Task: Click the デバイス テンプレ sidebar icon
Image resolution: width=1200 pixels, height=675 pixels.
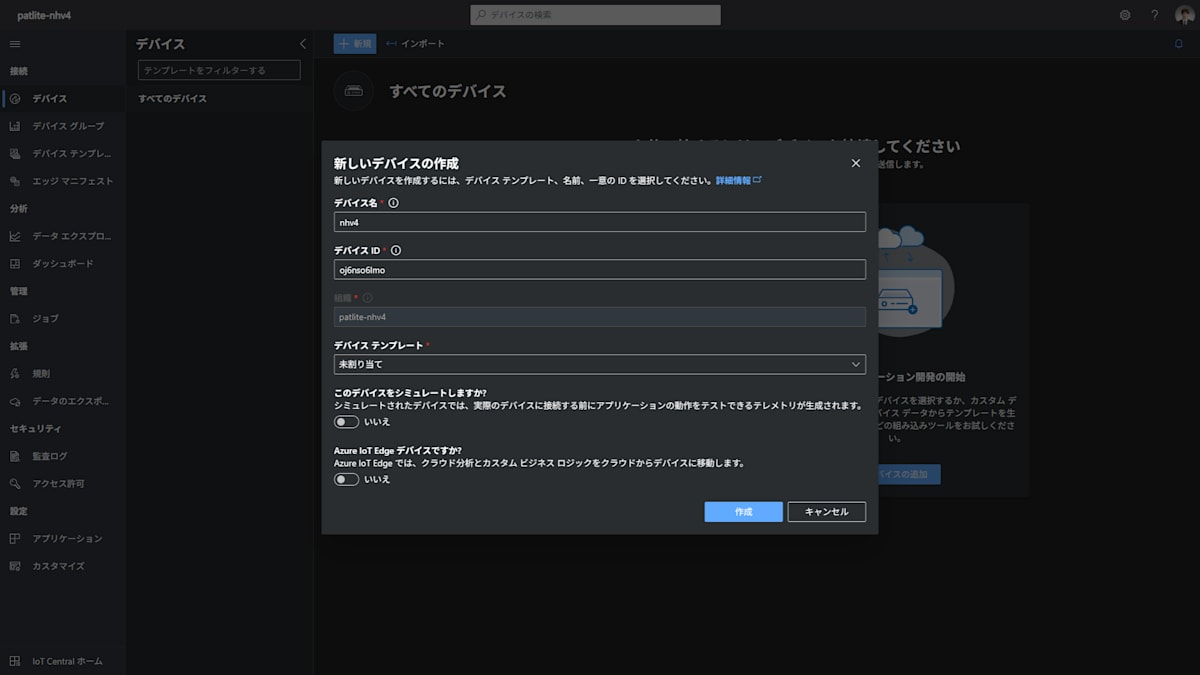Action: pyautogui.click(x=15, y=154)
